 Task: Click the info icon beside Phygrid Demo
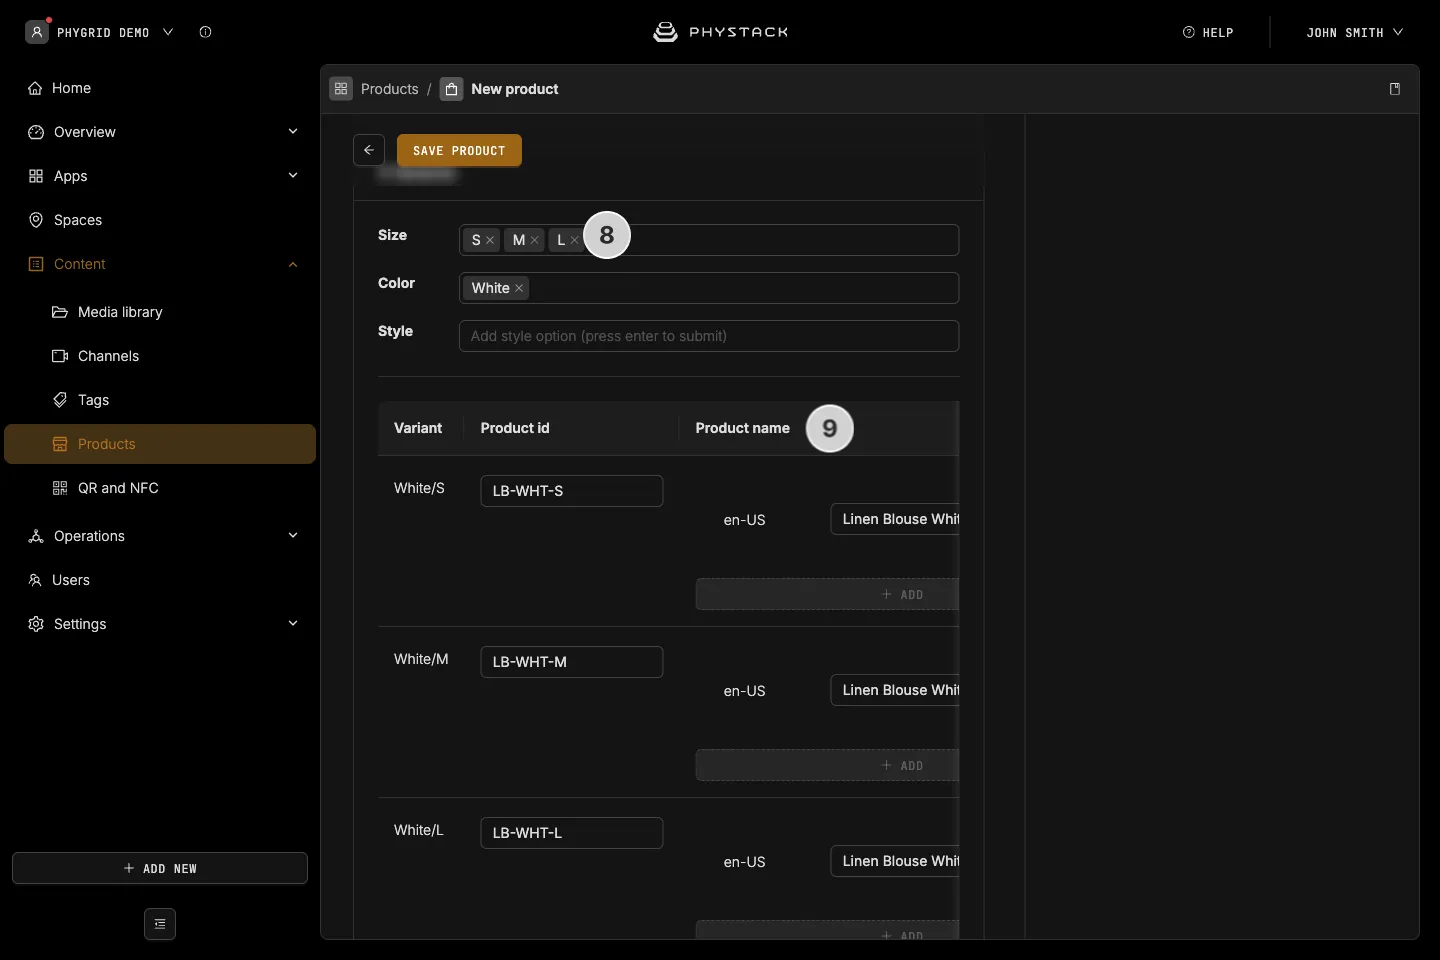205,32
